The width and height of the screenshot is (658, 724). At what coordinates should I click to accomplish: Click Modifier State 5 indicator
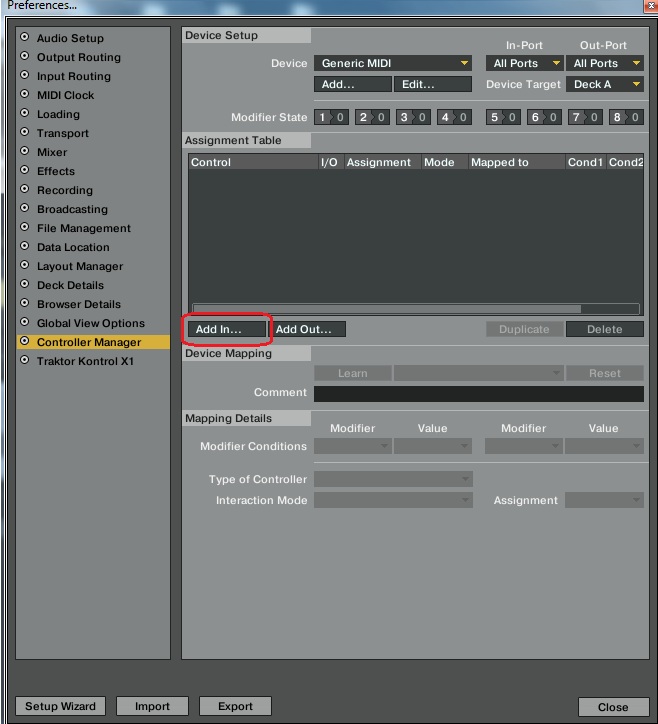coord(503,117)
